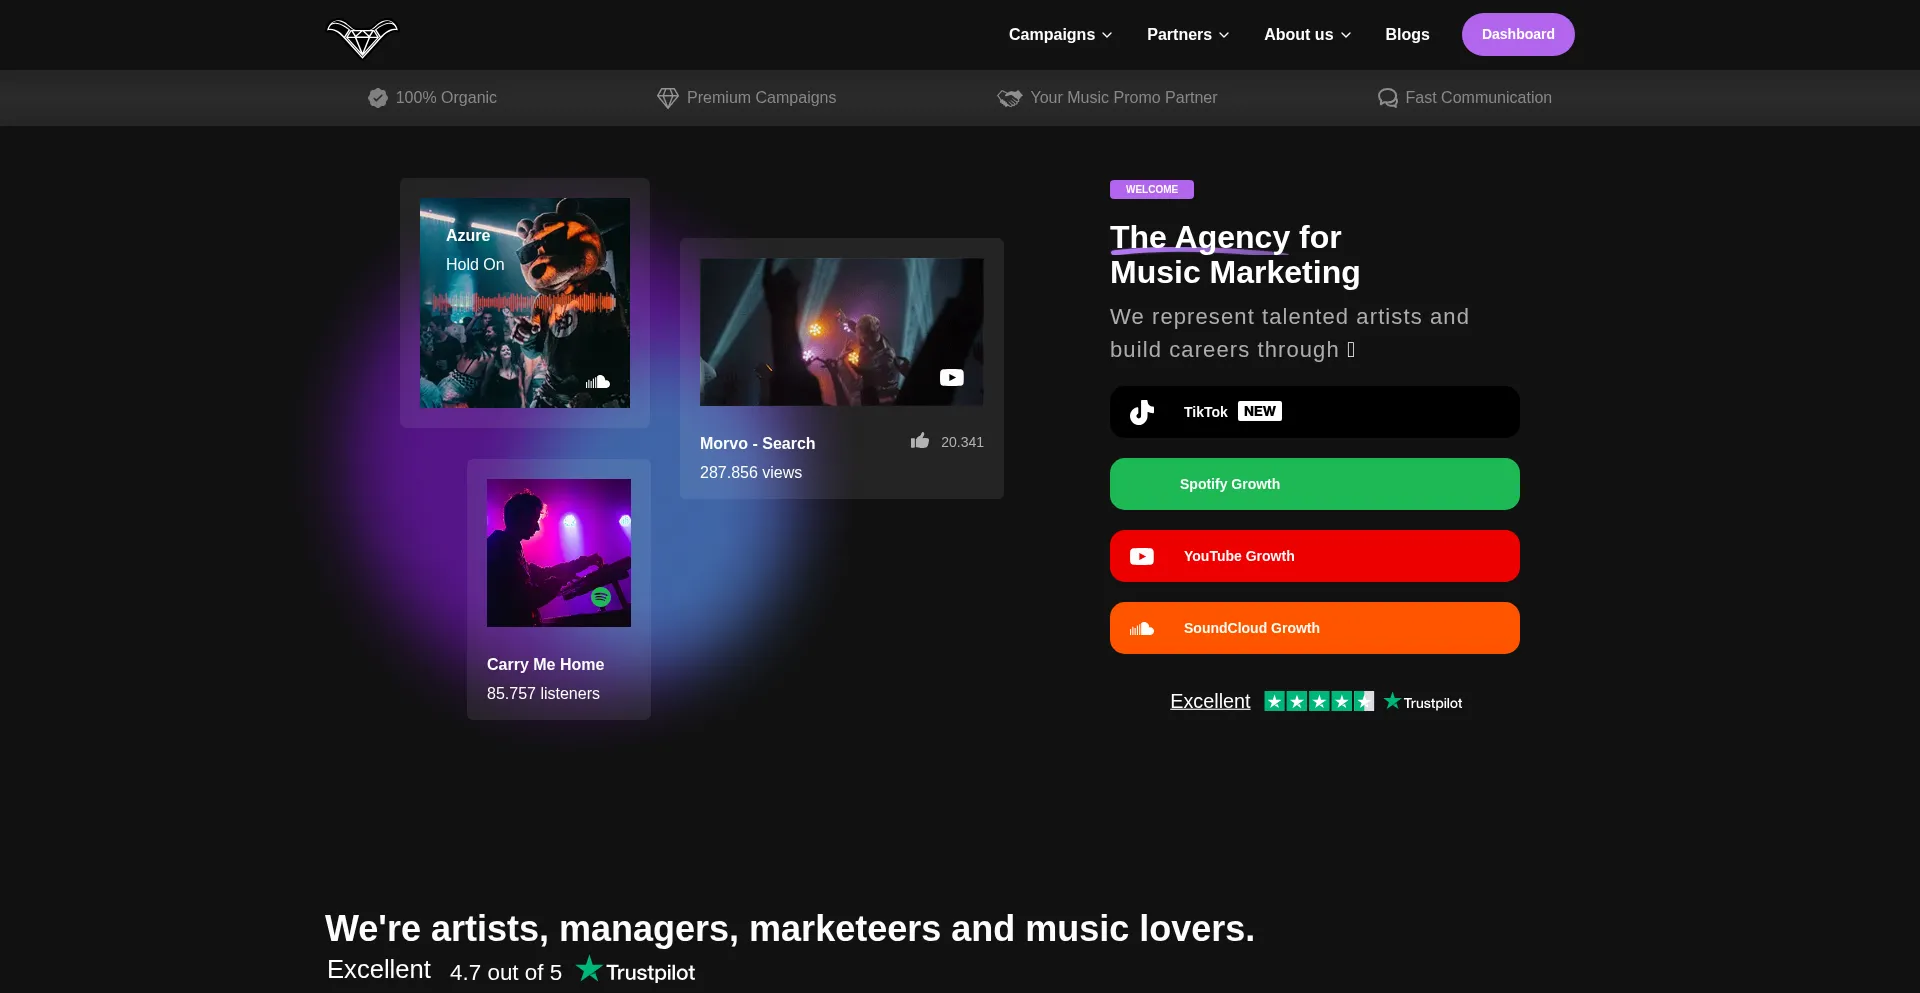Click the YouTube icon in red button
Screen dimensions: 1920x993
(1142, 556)
